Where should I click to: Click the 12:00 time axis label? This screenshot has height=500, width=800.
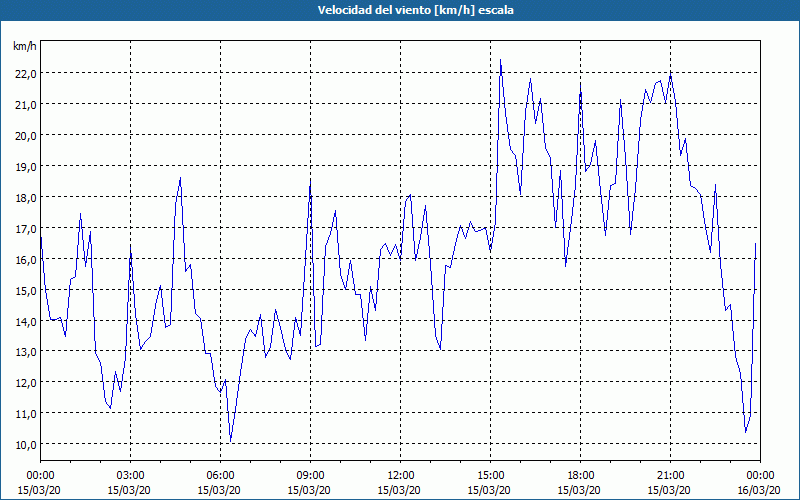401,476
